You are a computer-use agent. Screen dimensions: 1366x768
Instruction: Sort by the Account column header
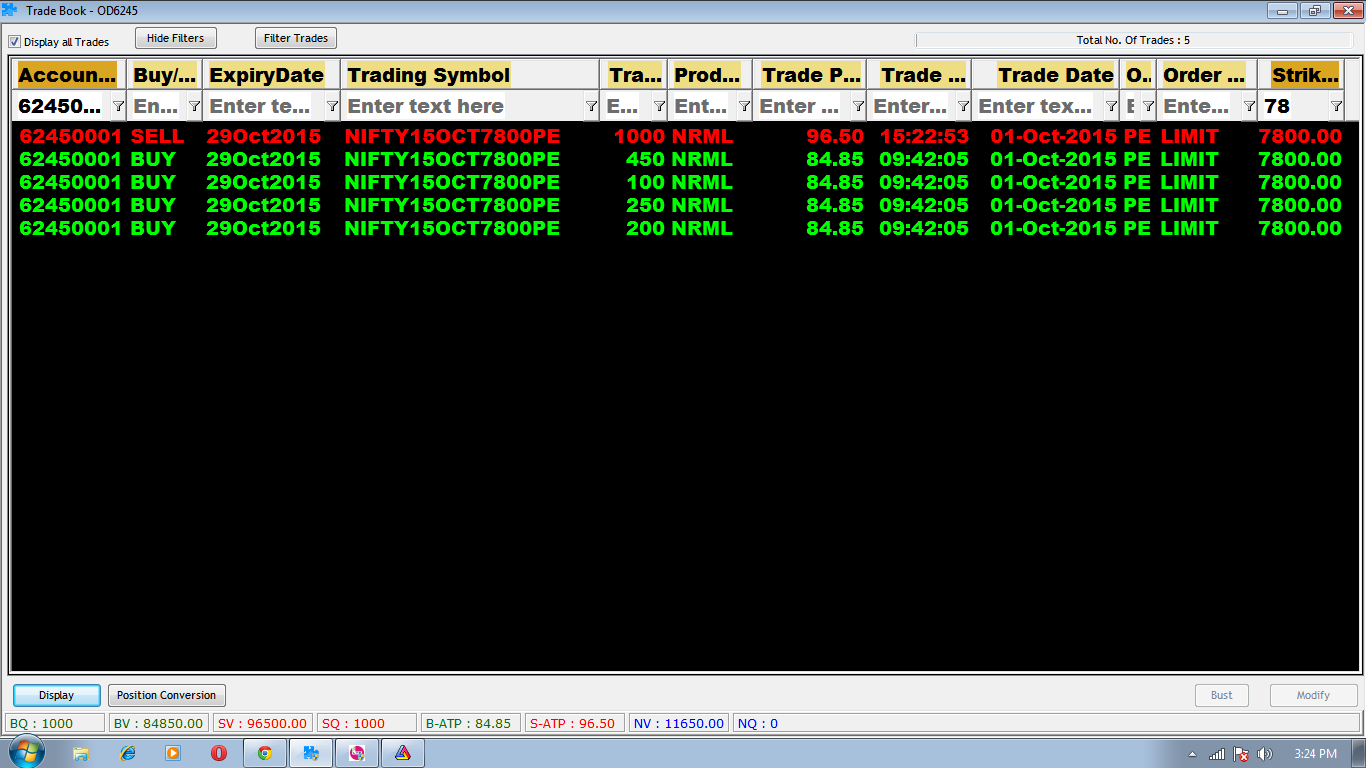(68, 75)
